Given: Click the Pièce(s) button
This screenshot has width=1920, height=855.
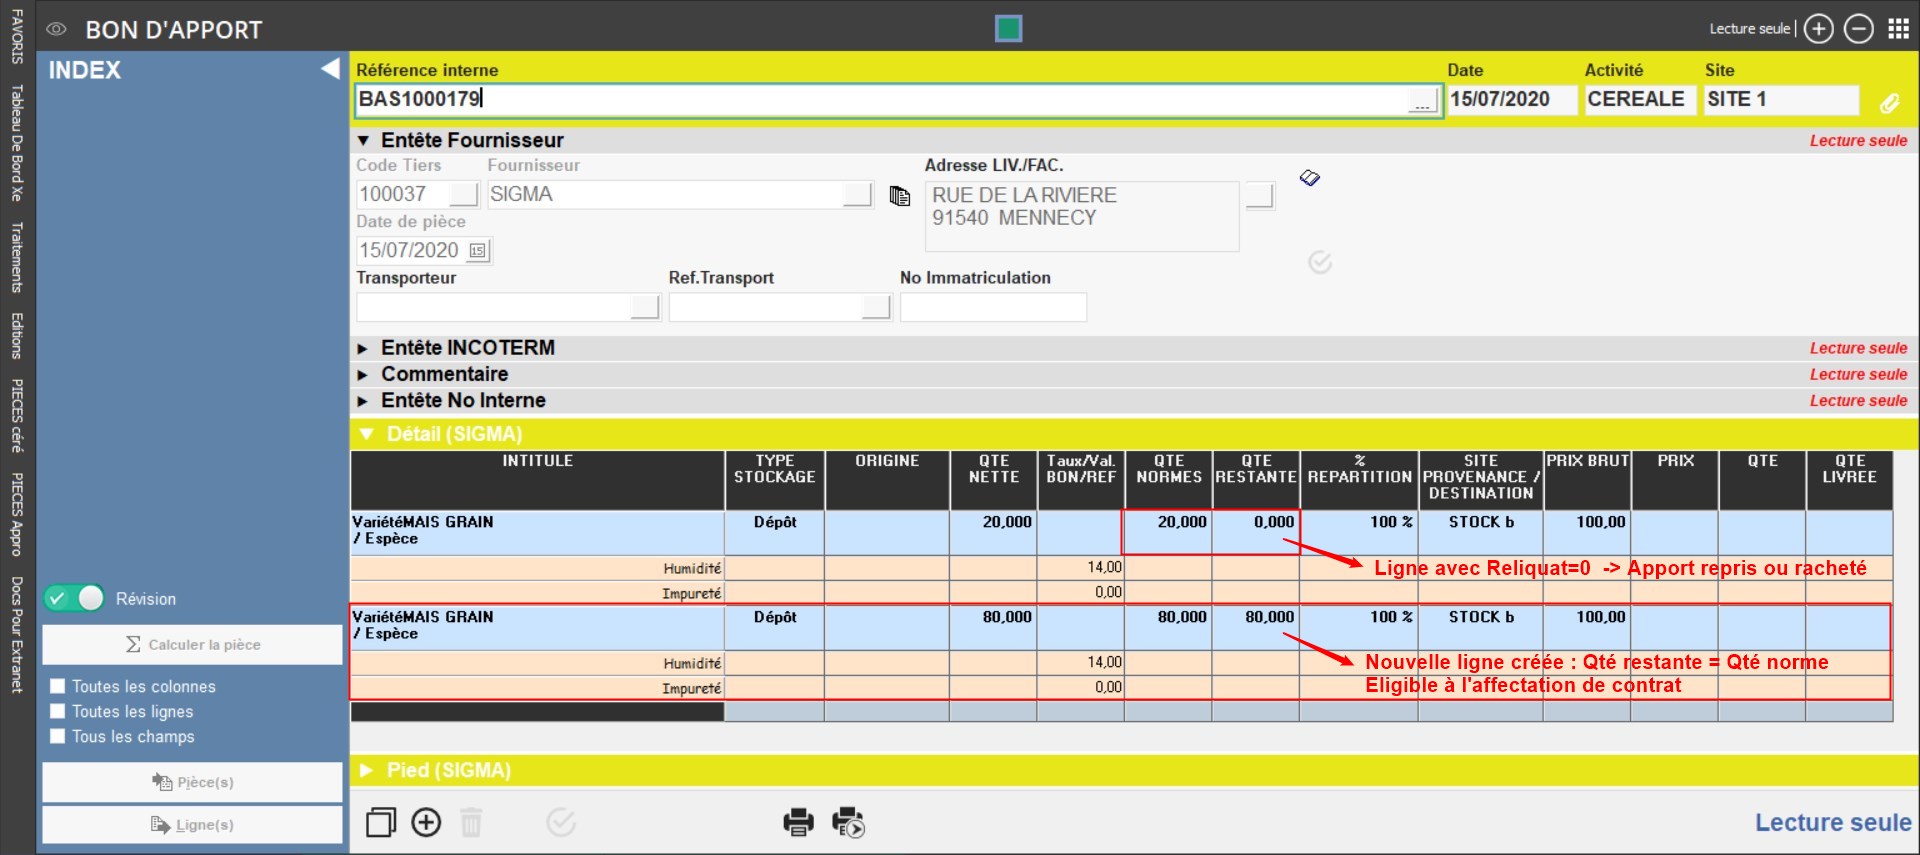Looking at the screenshot, I should pos(192,782).
